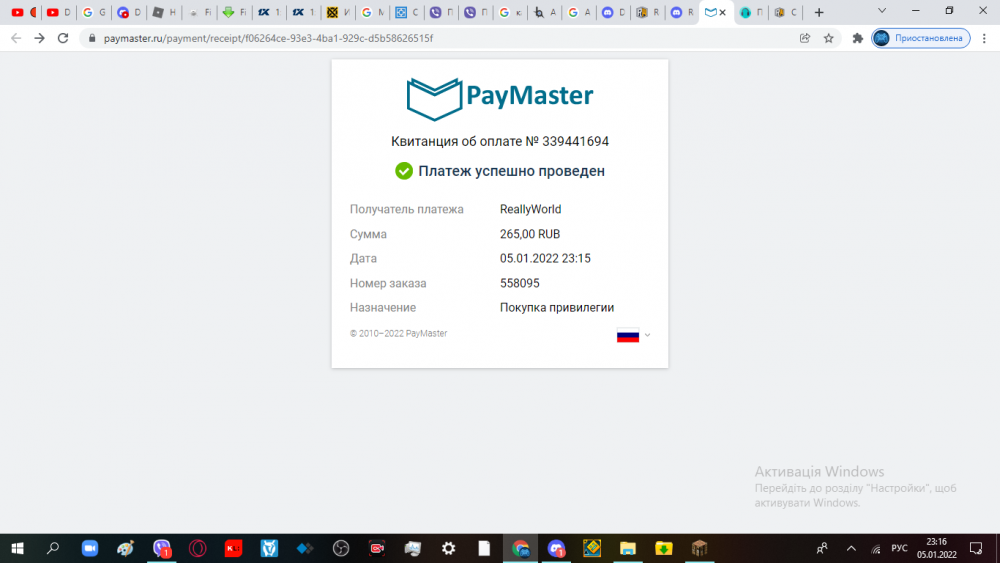Click the address bar URL field
1000x563 pixels.
point(446,38)
